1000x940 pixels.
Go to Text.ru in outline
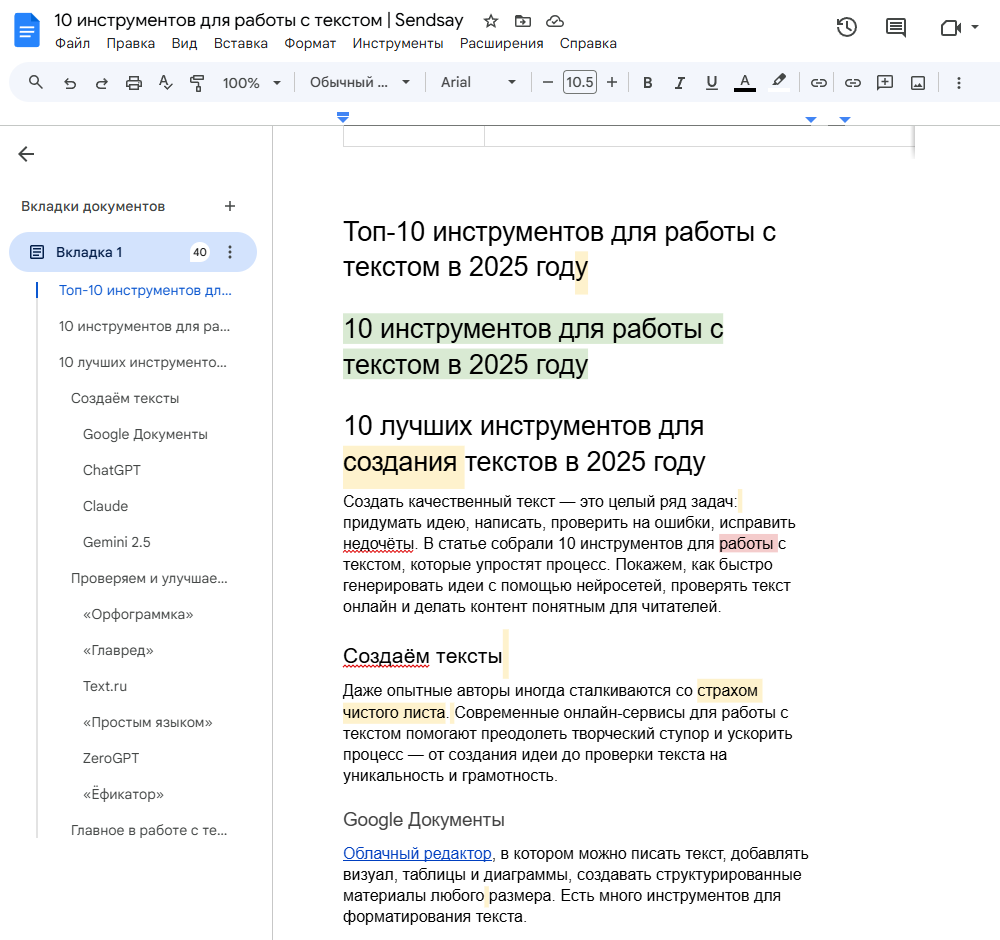(105, 686)
